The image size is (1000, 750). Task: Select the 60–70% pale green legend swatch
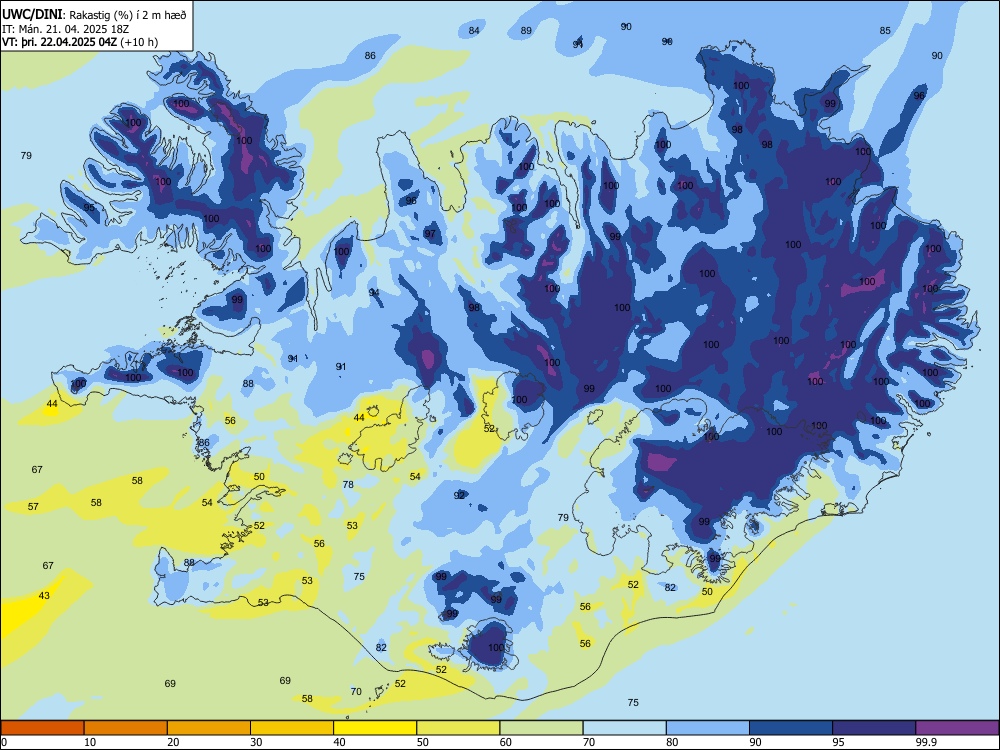(541, 728)
